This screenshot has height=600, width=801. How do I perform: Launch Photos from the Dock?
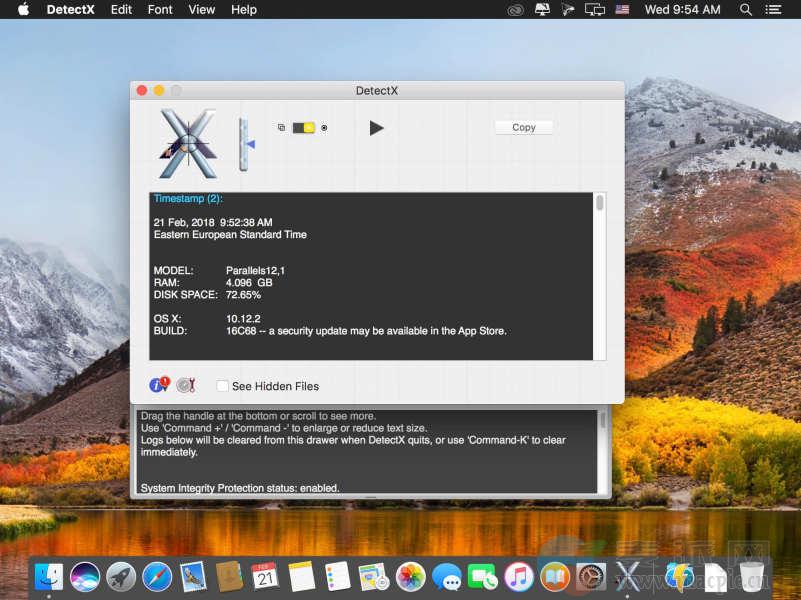point(411,576)
